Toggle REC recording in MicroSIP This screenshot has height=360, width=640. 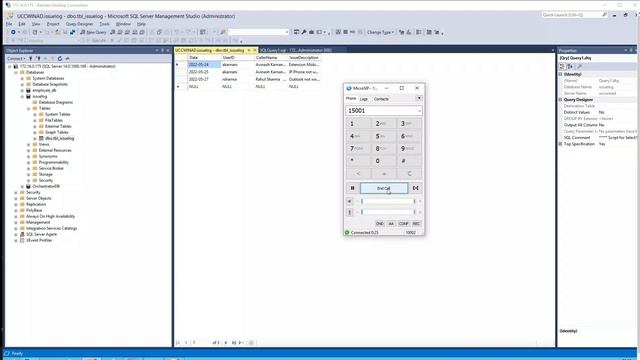pyautogui.click(x=416, y=224)
